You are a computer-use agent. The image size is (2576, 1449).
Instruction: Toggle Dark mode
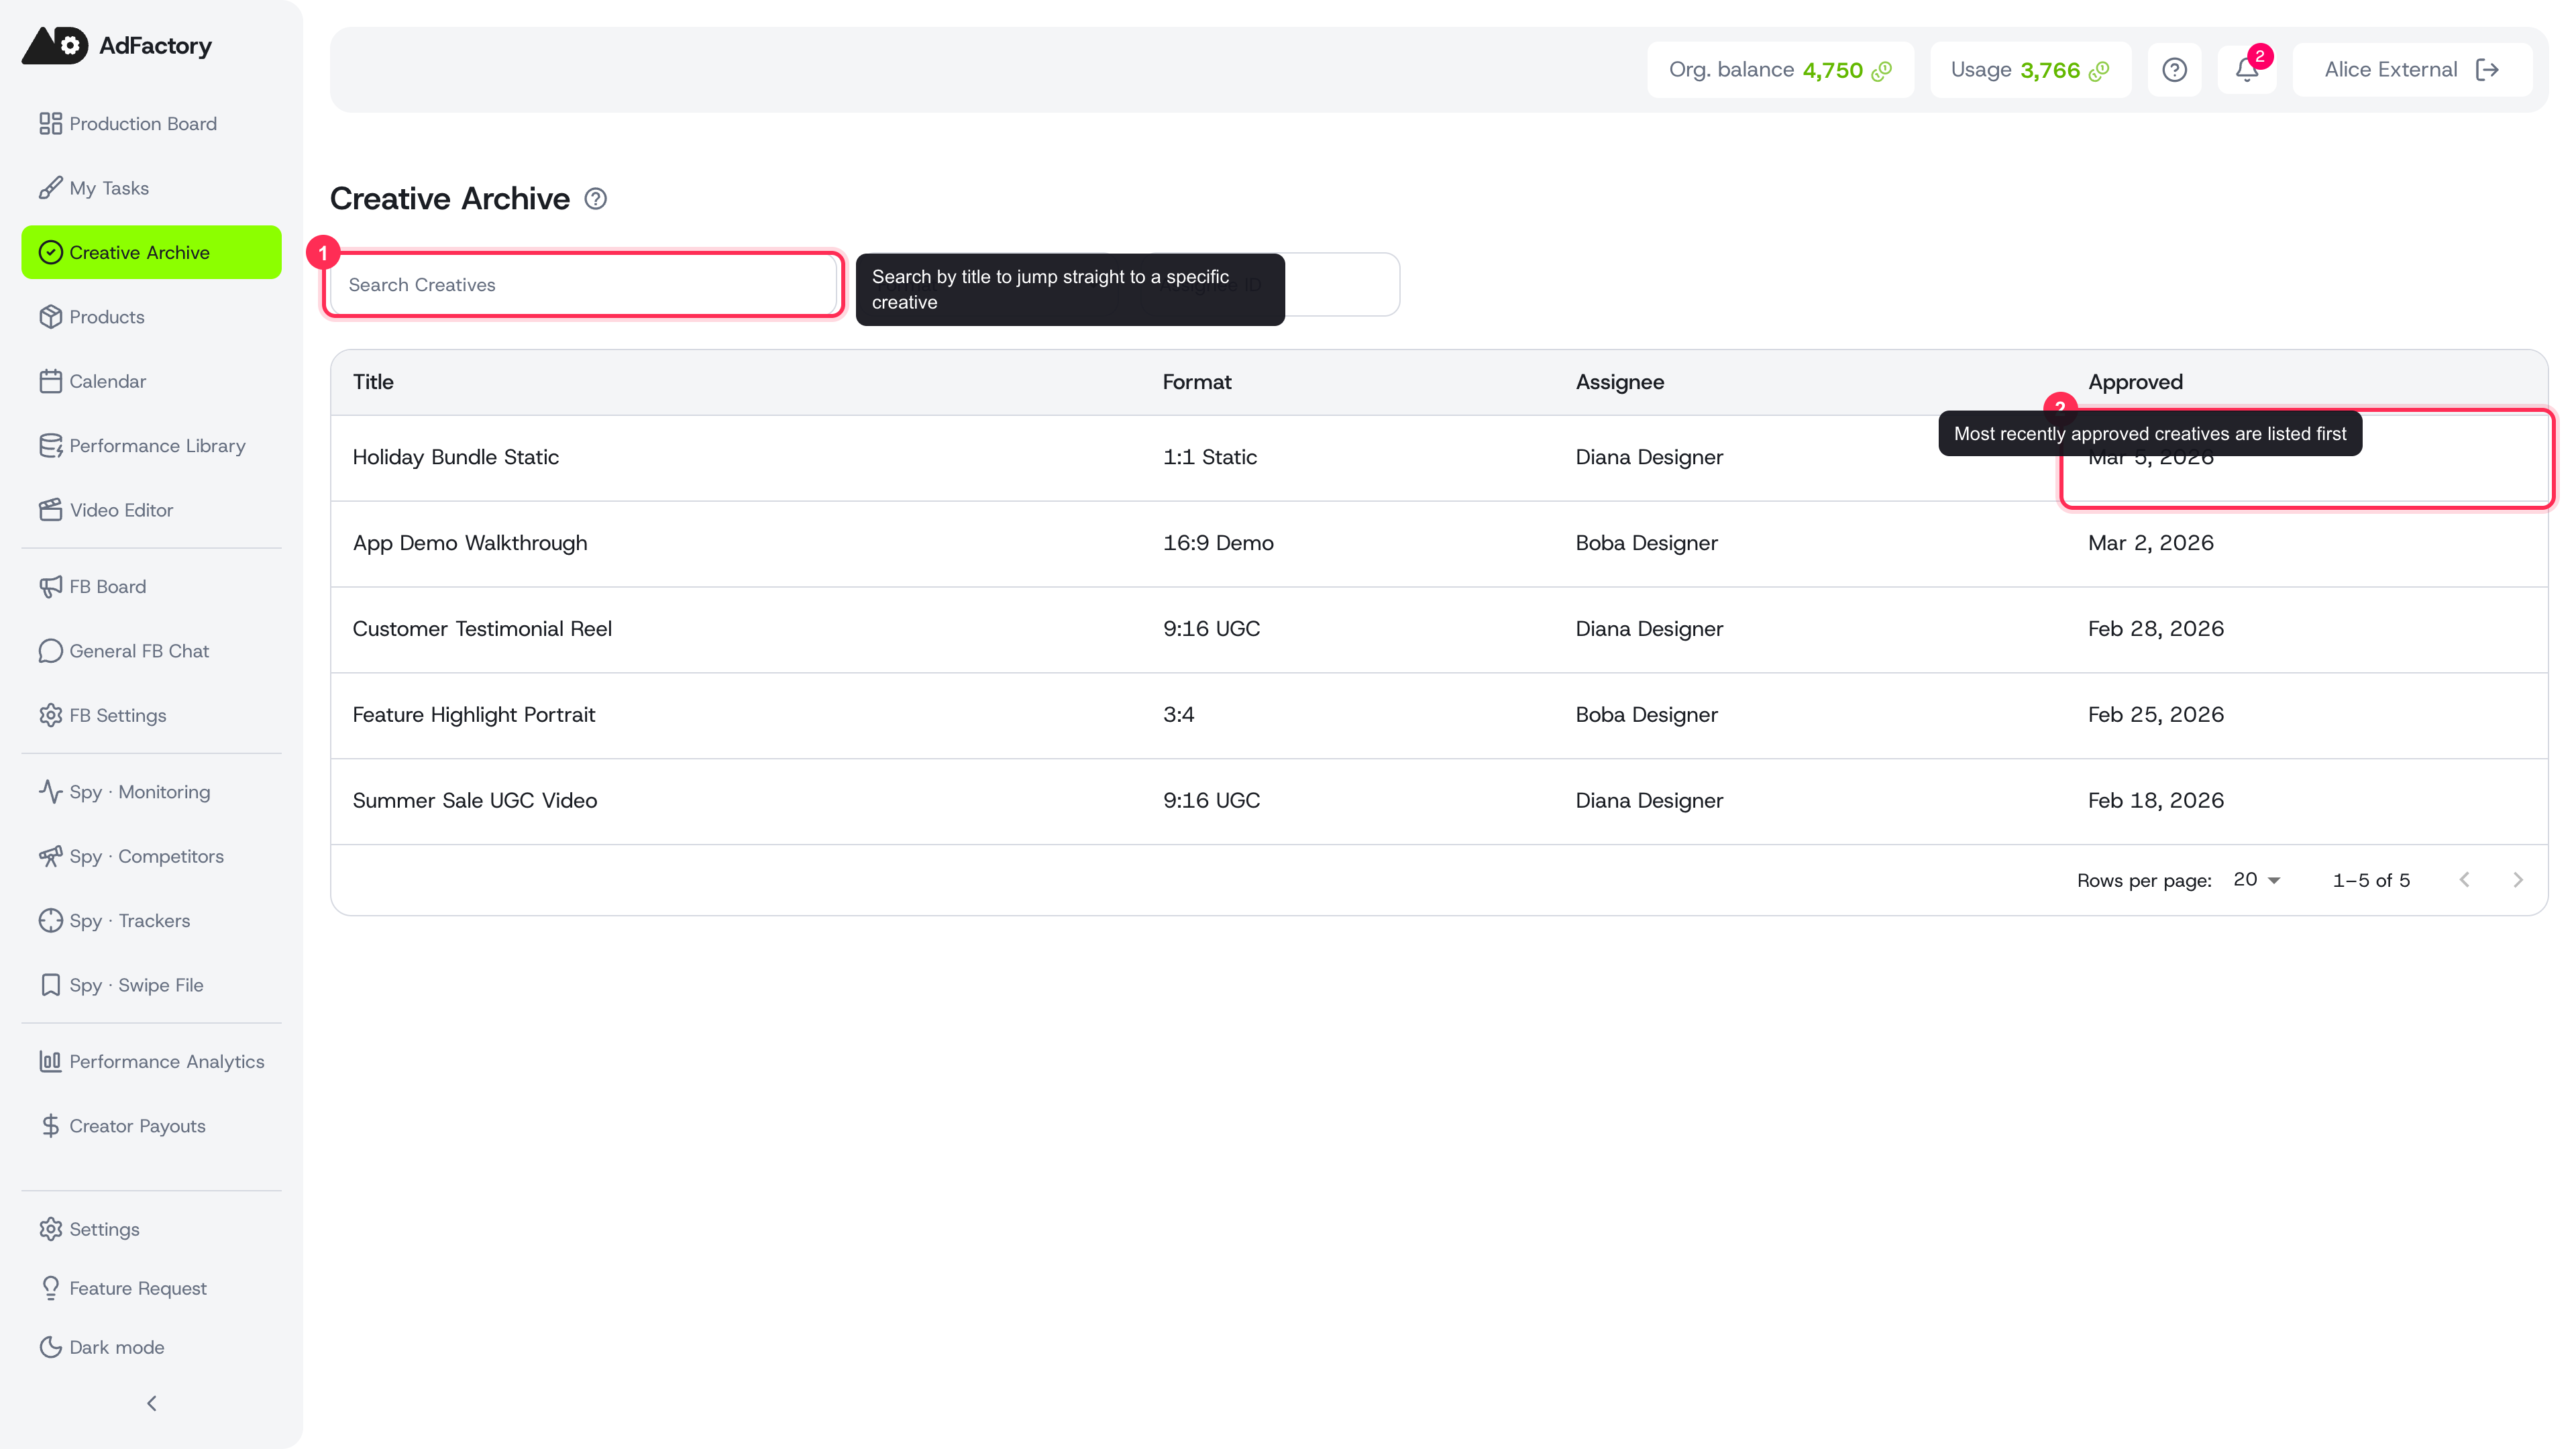pyautogui.click(x=151, y=1347)
